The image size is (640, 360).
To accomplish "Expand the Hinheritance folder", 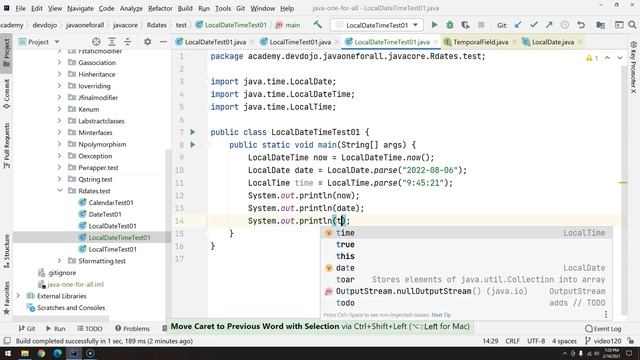I will 60,74.
